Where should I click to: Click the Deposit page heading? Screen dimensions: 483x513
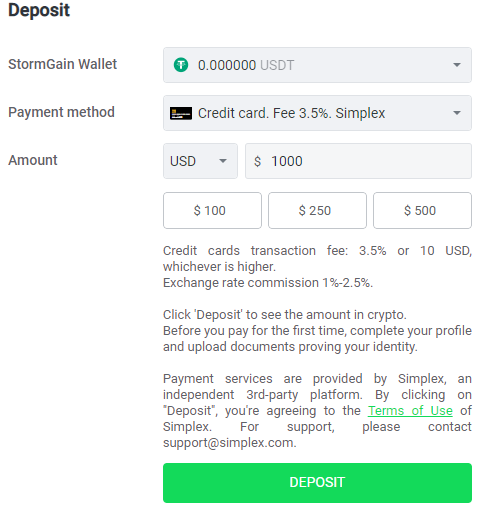click(39, 11)
